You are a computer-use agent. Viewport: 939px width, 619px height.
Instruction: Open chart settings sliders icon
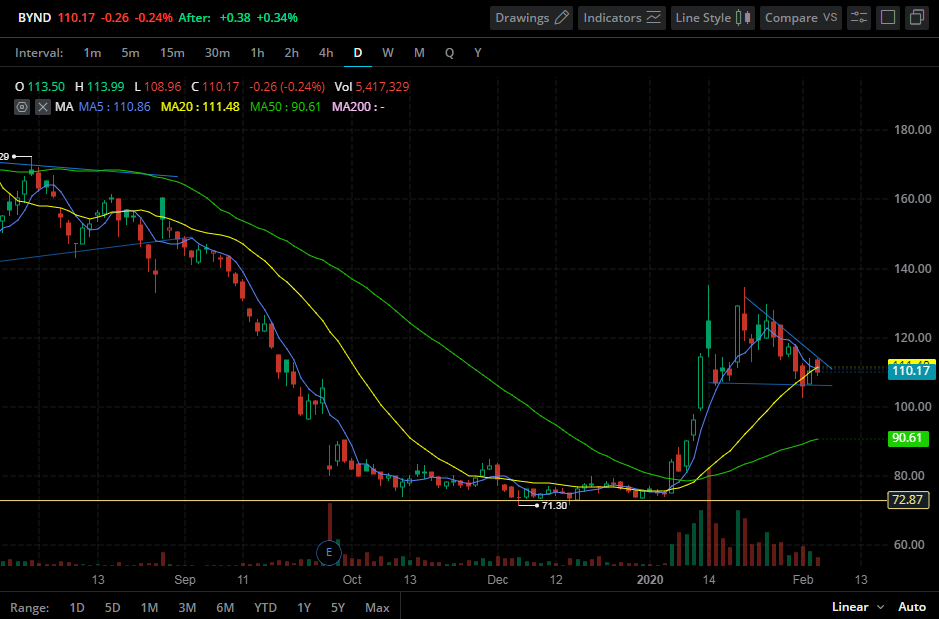(x=859, y=18)
